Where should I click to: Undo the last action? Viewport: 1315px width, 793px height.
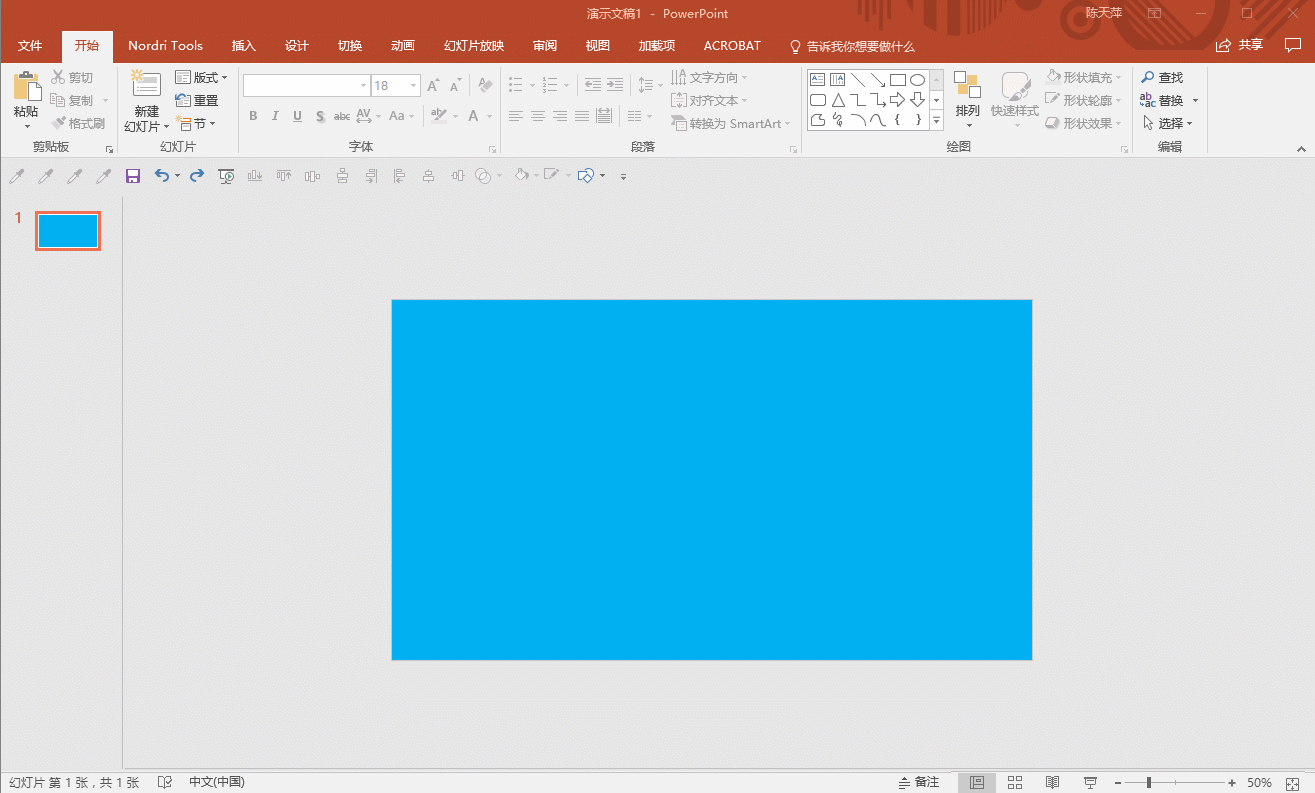pyautogui.click(x=162, y=176)
